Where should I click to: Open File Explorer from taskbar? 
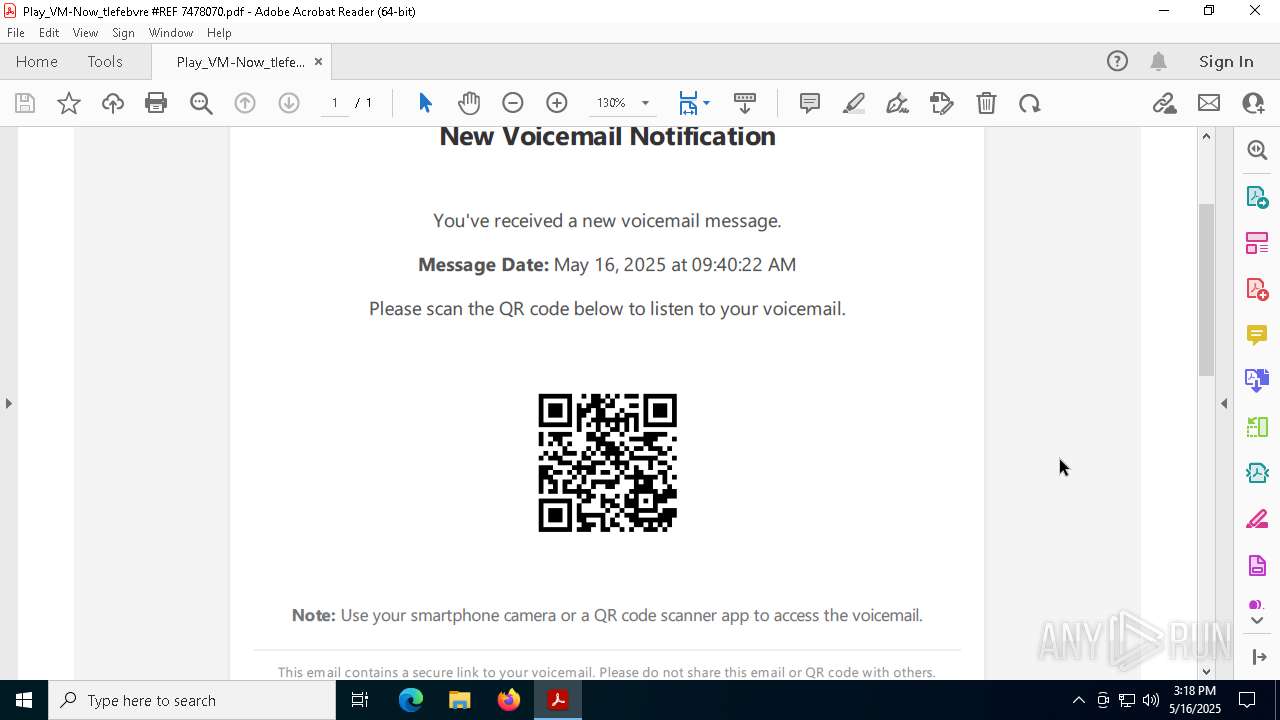coord(460,700)
